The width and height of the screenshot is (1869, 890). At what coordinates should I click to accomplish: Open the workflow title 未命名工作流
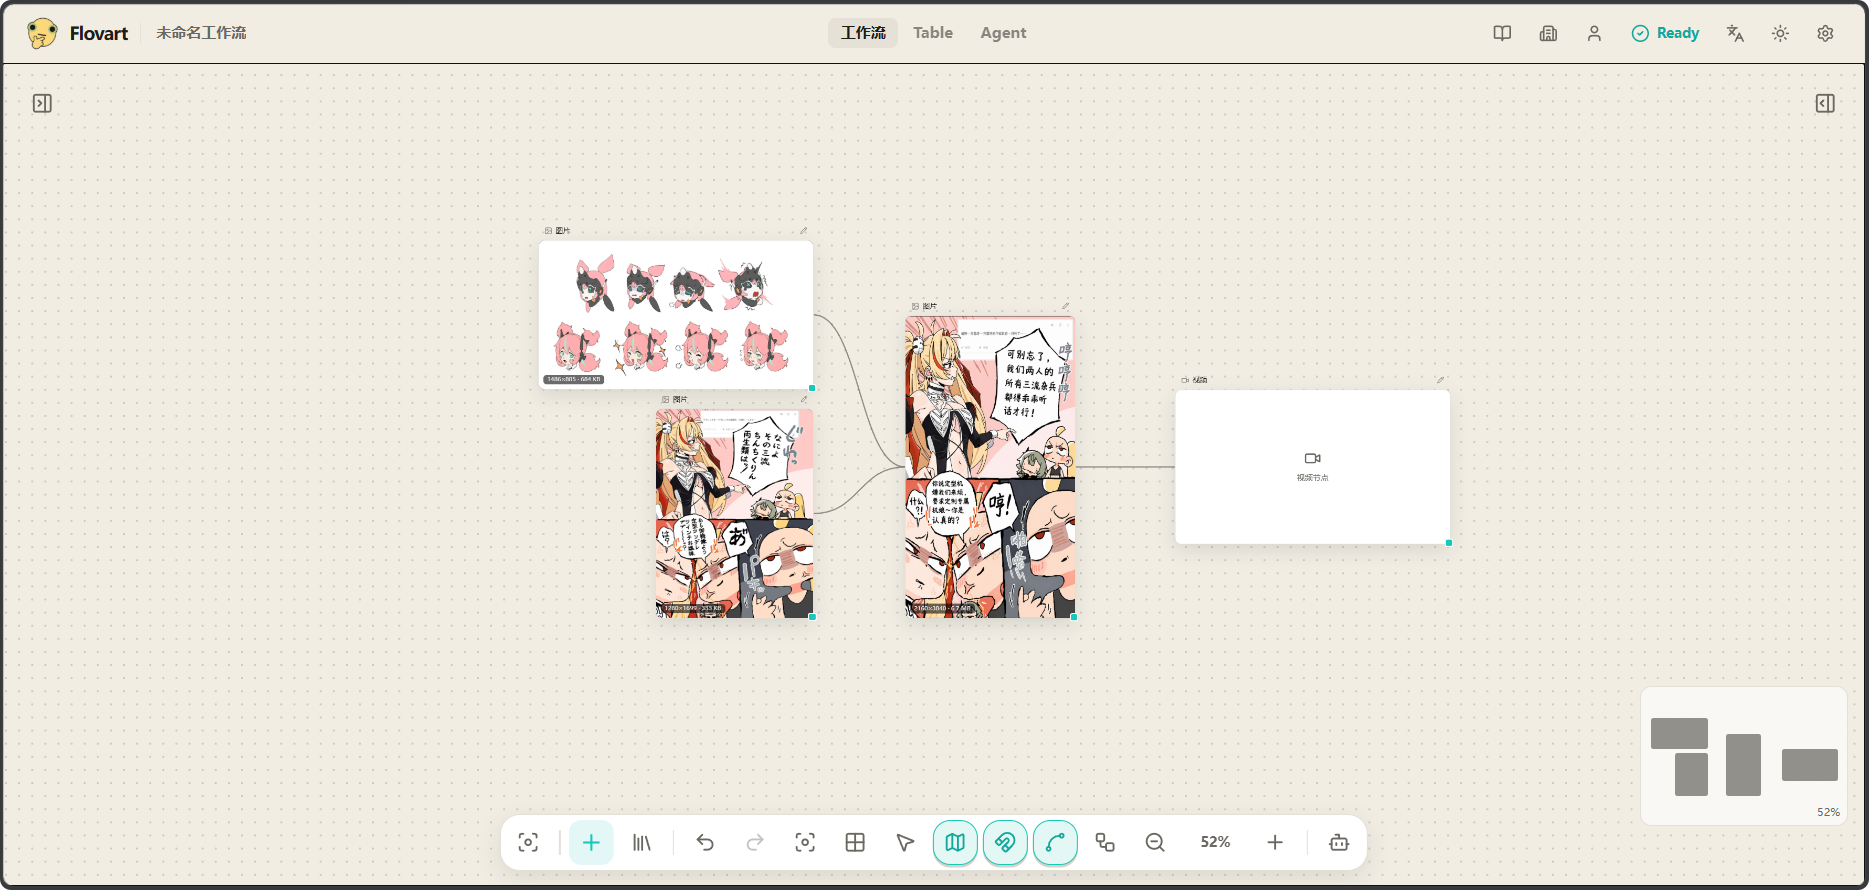pos(201,33)
